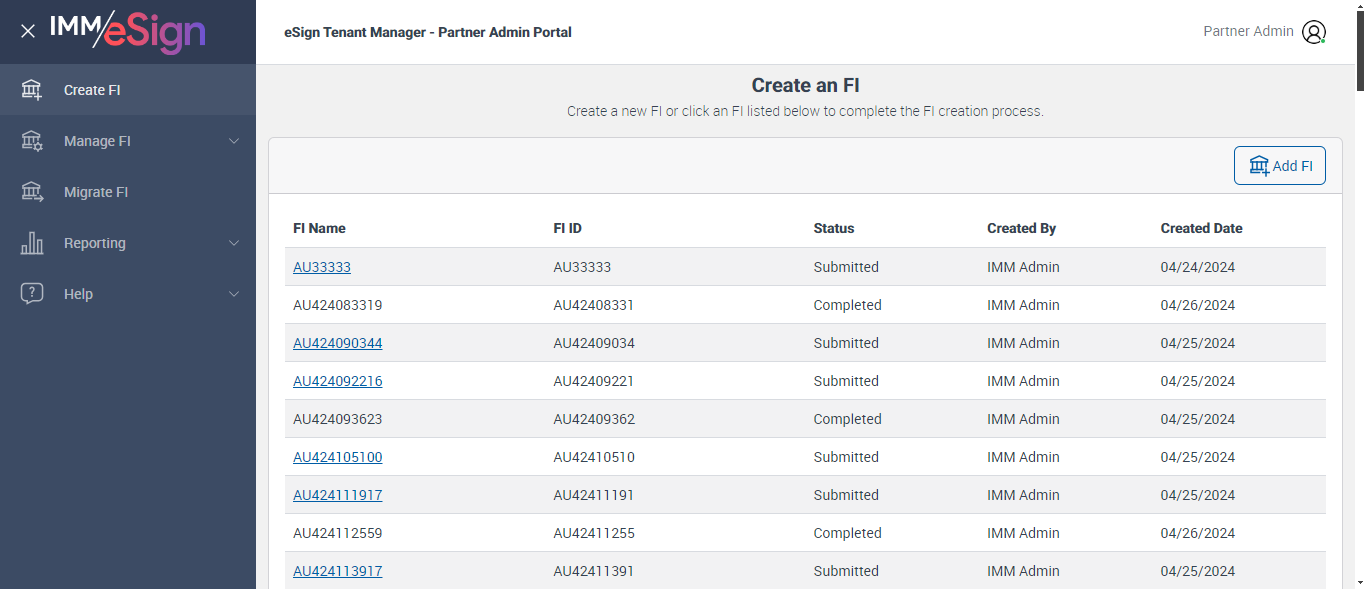Select Create FI in the sidebar
Screen dimensions: 1366x589
92,90
